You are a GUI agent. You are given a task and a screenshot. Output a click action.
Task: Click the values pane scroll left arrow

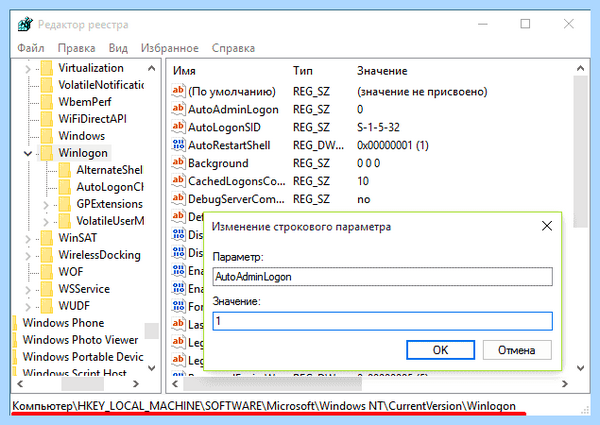(x=175, y=384)
